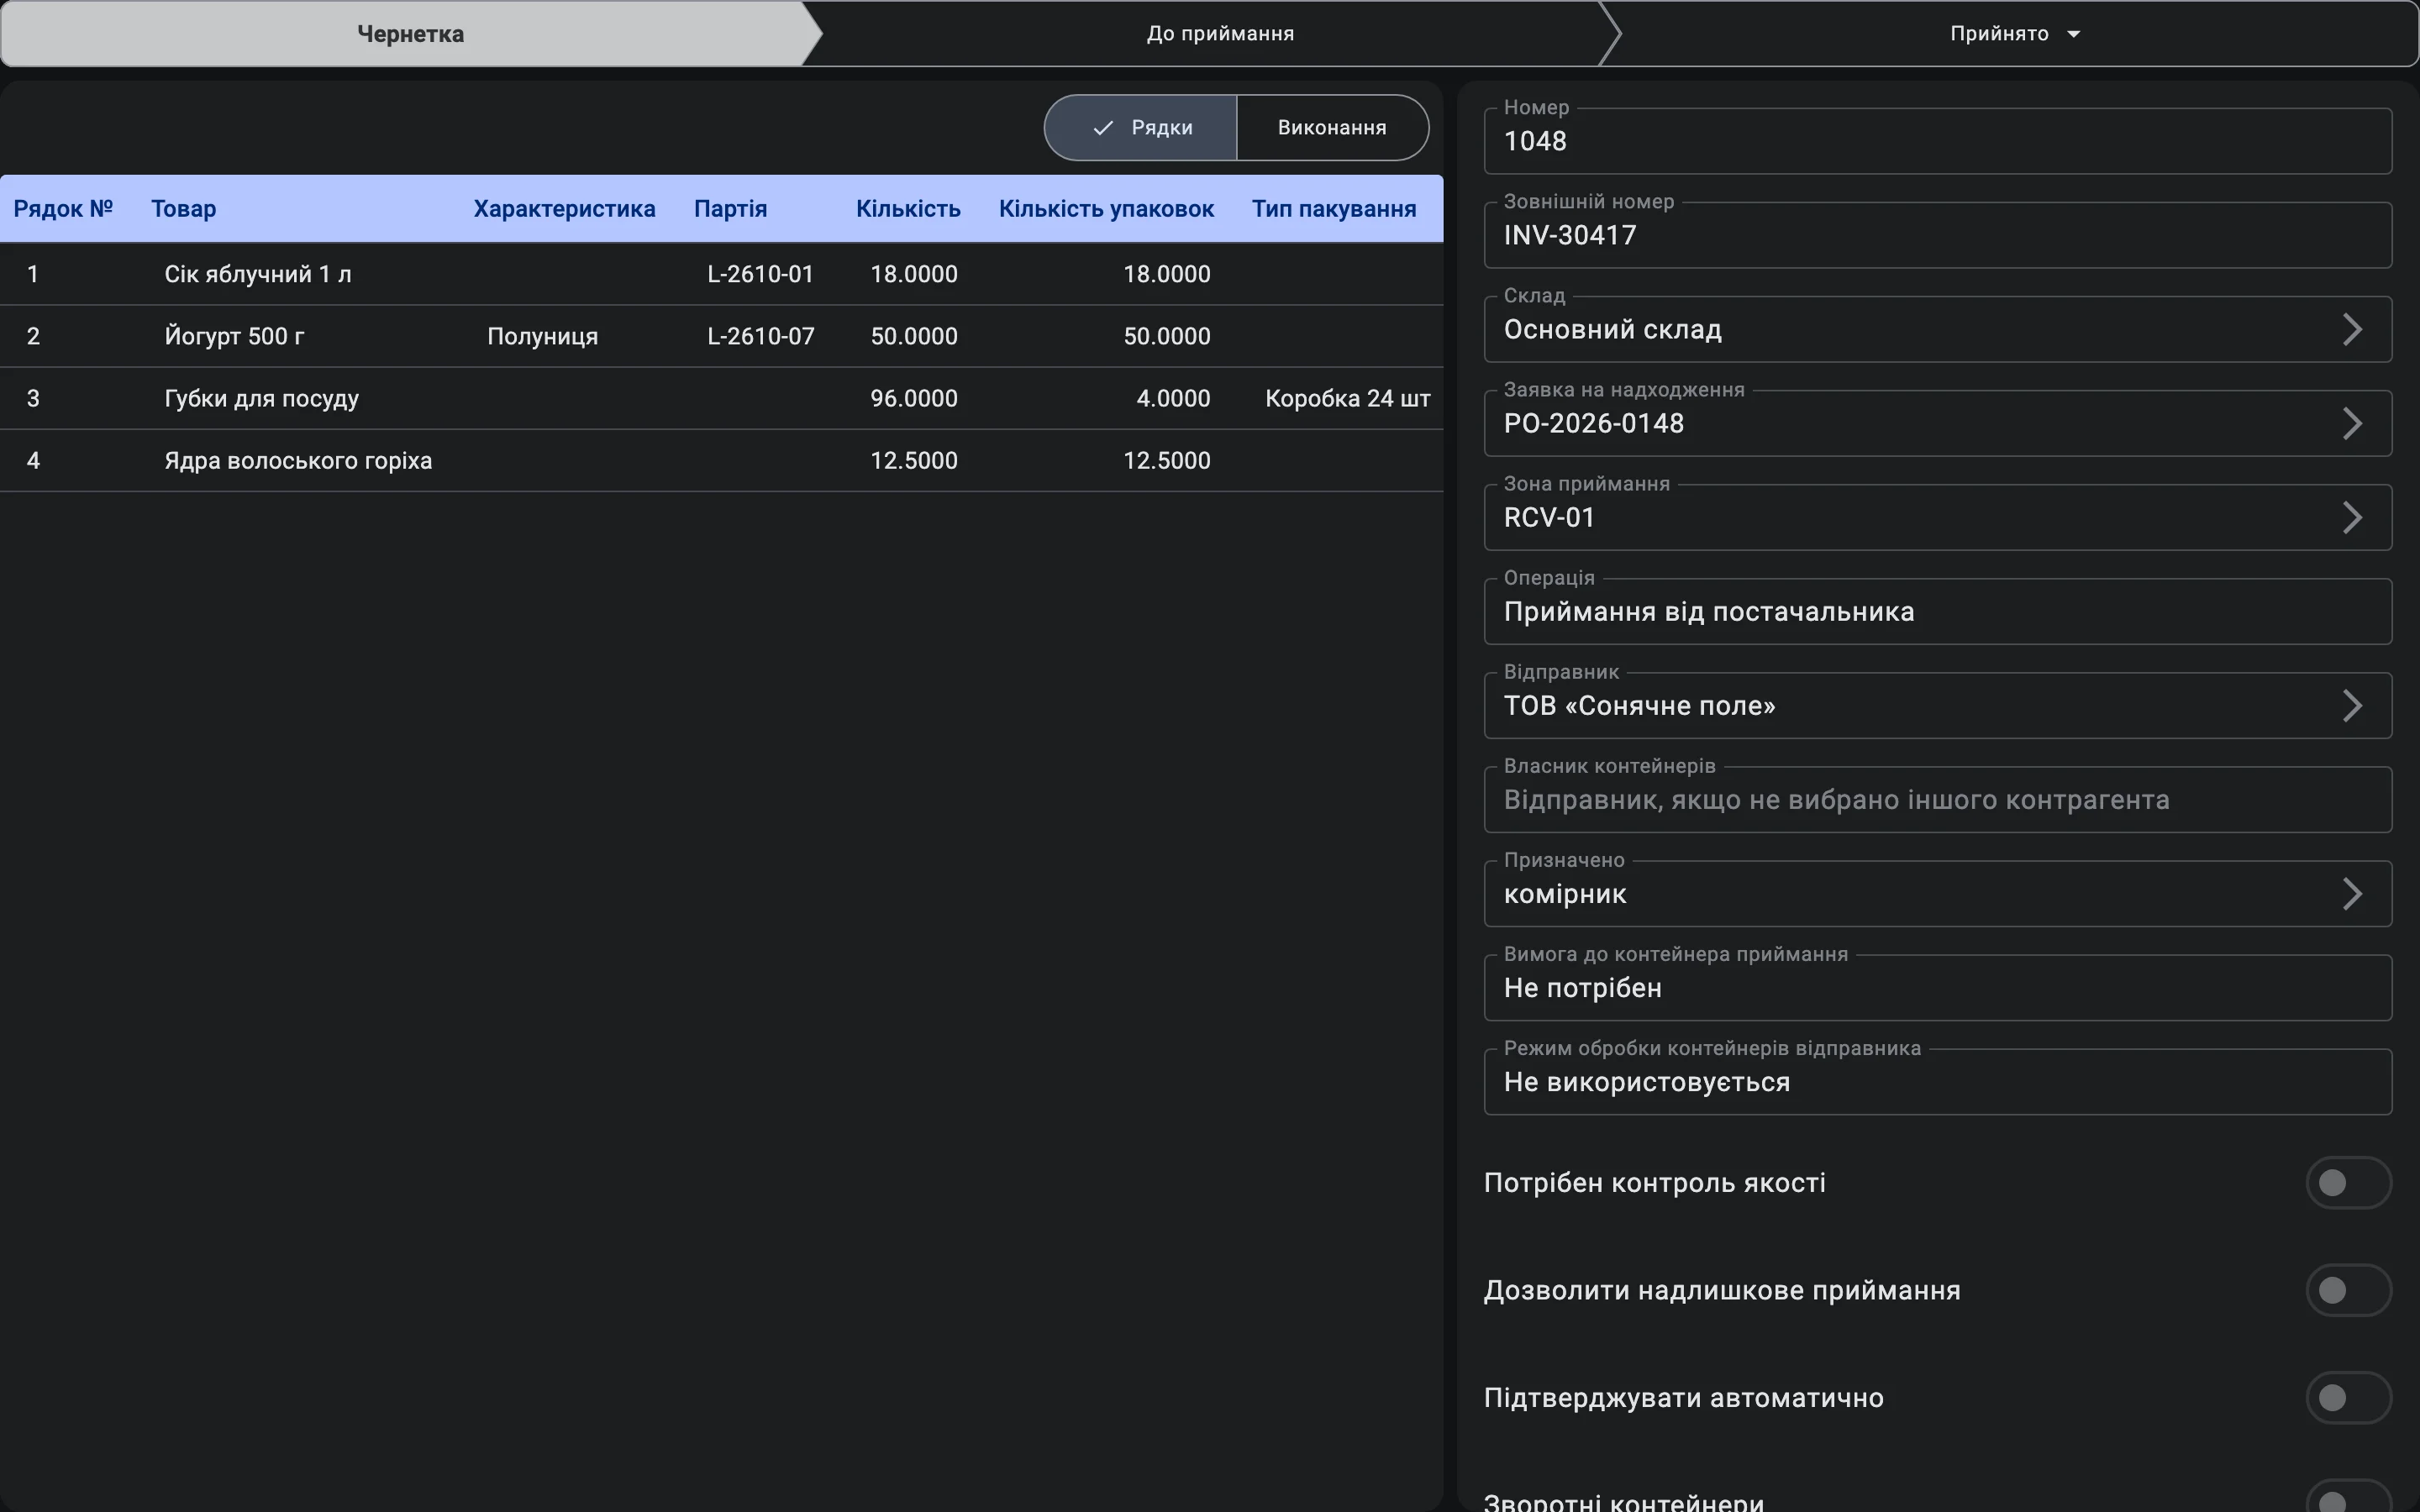The image size is (2420, 1512).
Task: Select row Ядра волоського горіха
Action: tap(721, 460)
